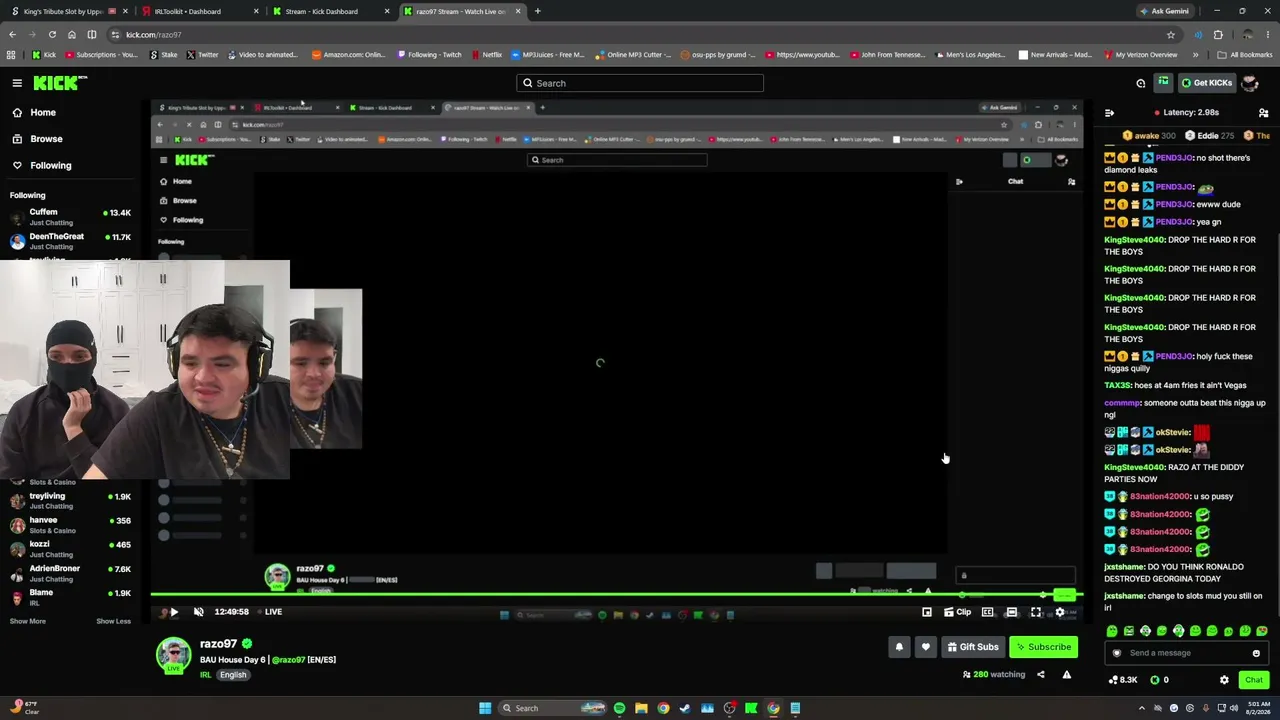Enter fullscreen on the video player
The image size is (1280, 720).
(1036, 612)
